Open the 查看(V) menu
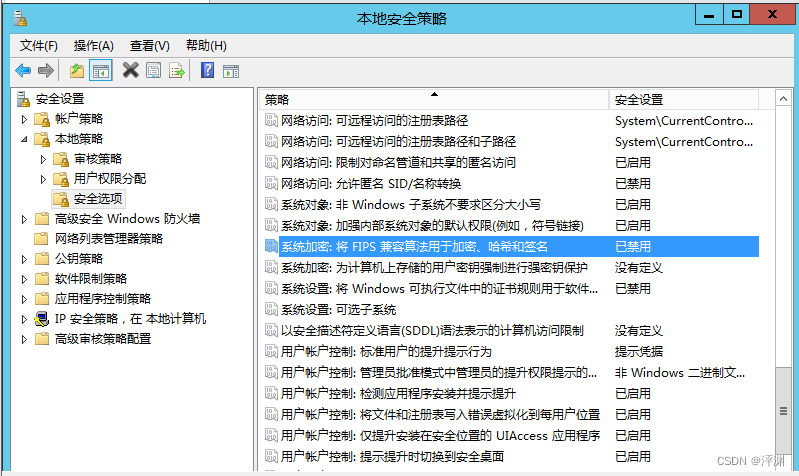Viewport: 799px width, 476px height. [149, 46]
